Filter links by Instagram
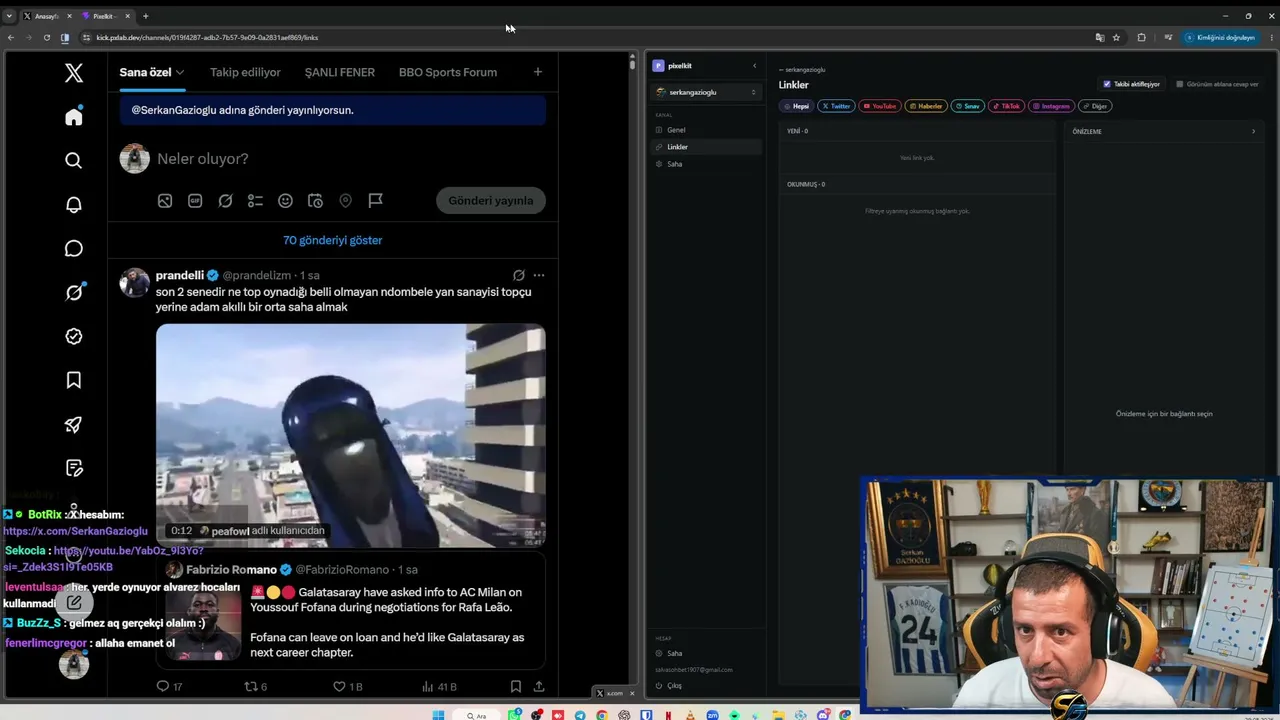This screenshot has width=1280, height=720. (x=1052, y=106)
